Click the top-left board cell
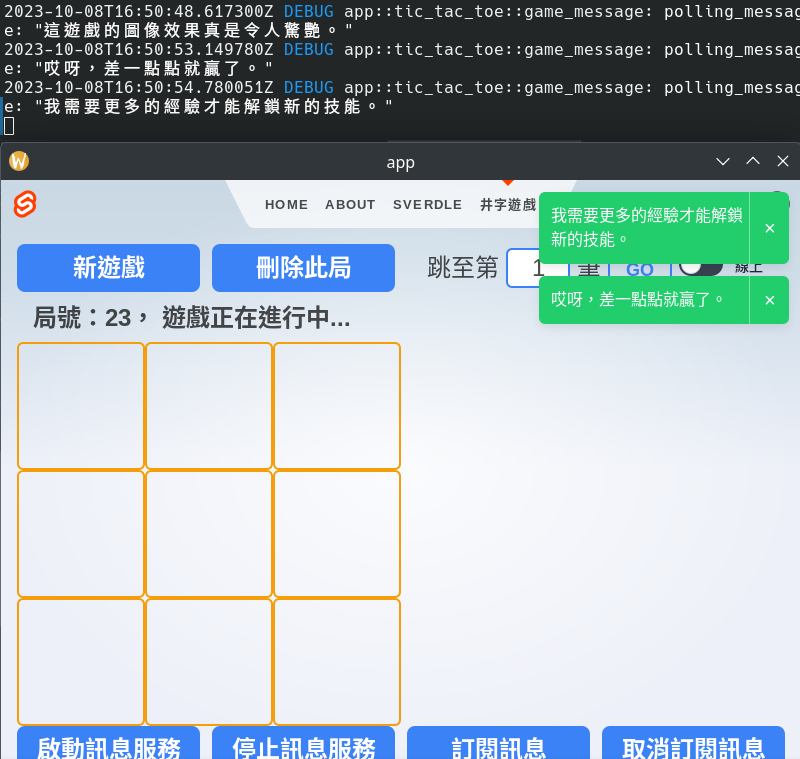 click(x=81, y=406)
